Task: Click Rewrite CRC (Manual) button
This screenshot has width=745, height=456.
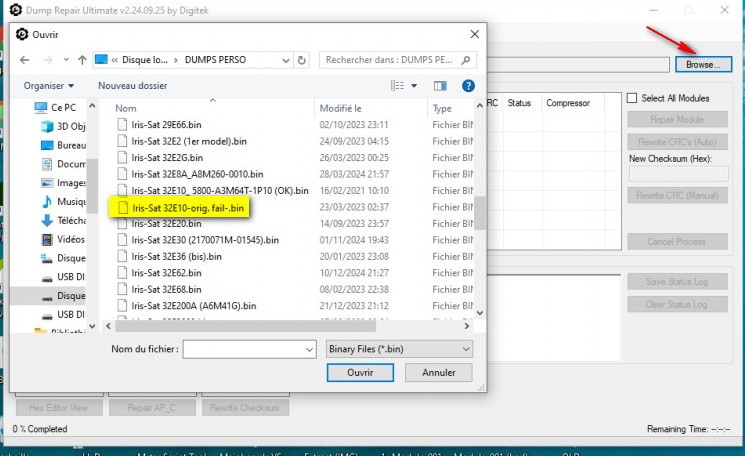Action: pyautogui.click(x=677, y=195)
